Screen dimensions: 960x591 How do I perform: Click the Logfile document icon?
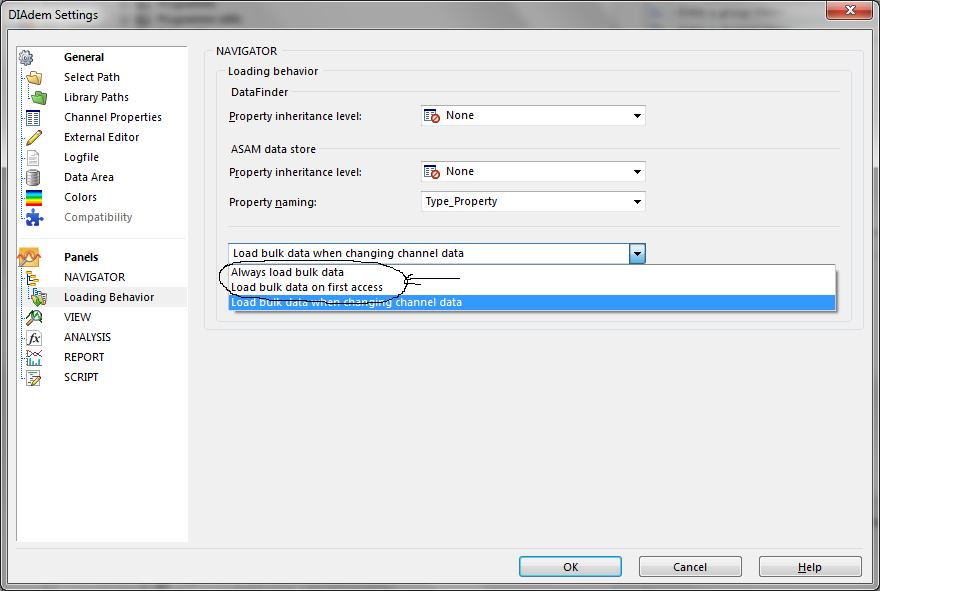(33, 157)
